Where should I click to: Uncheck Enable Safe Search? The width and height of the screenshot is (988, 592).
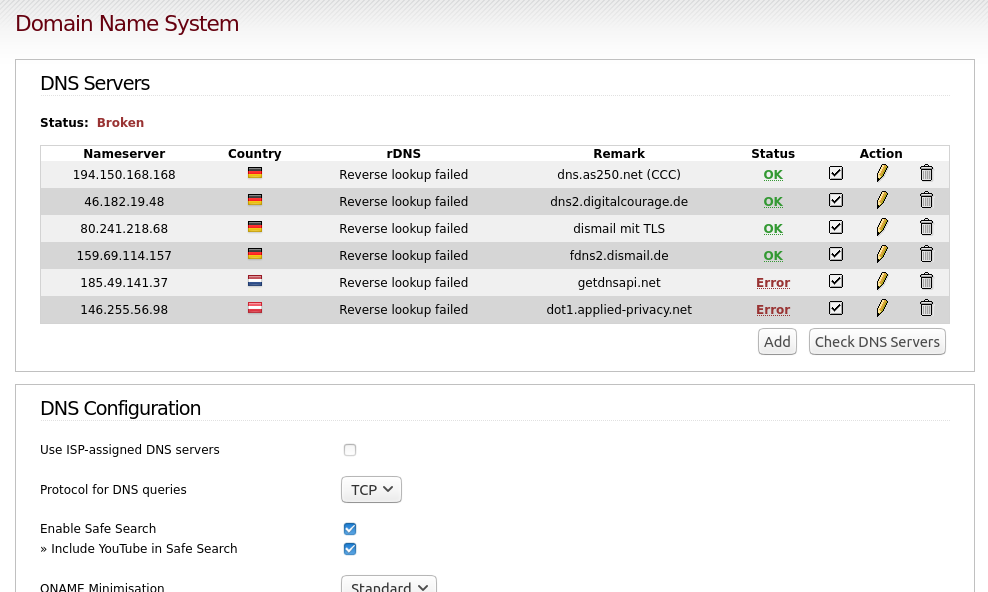[x=350, y=528]
